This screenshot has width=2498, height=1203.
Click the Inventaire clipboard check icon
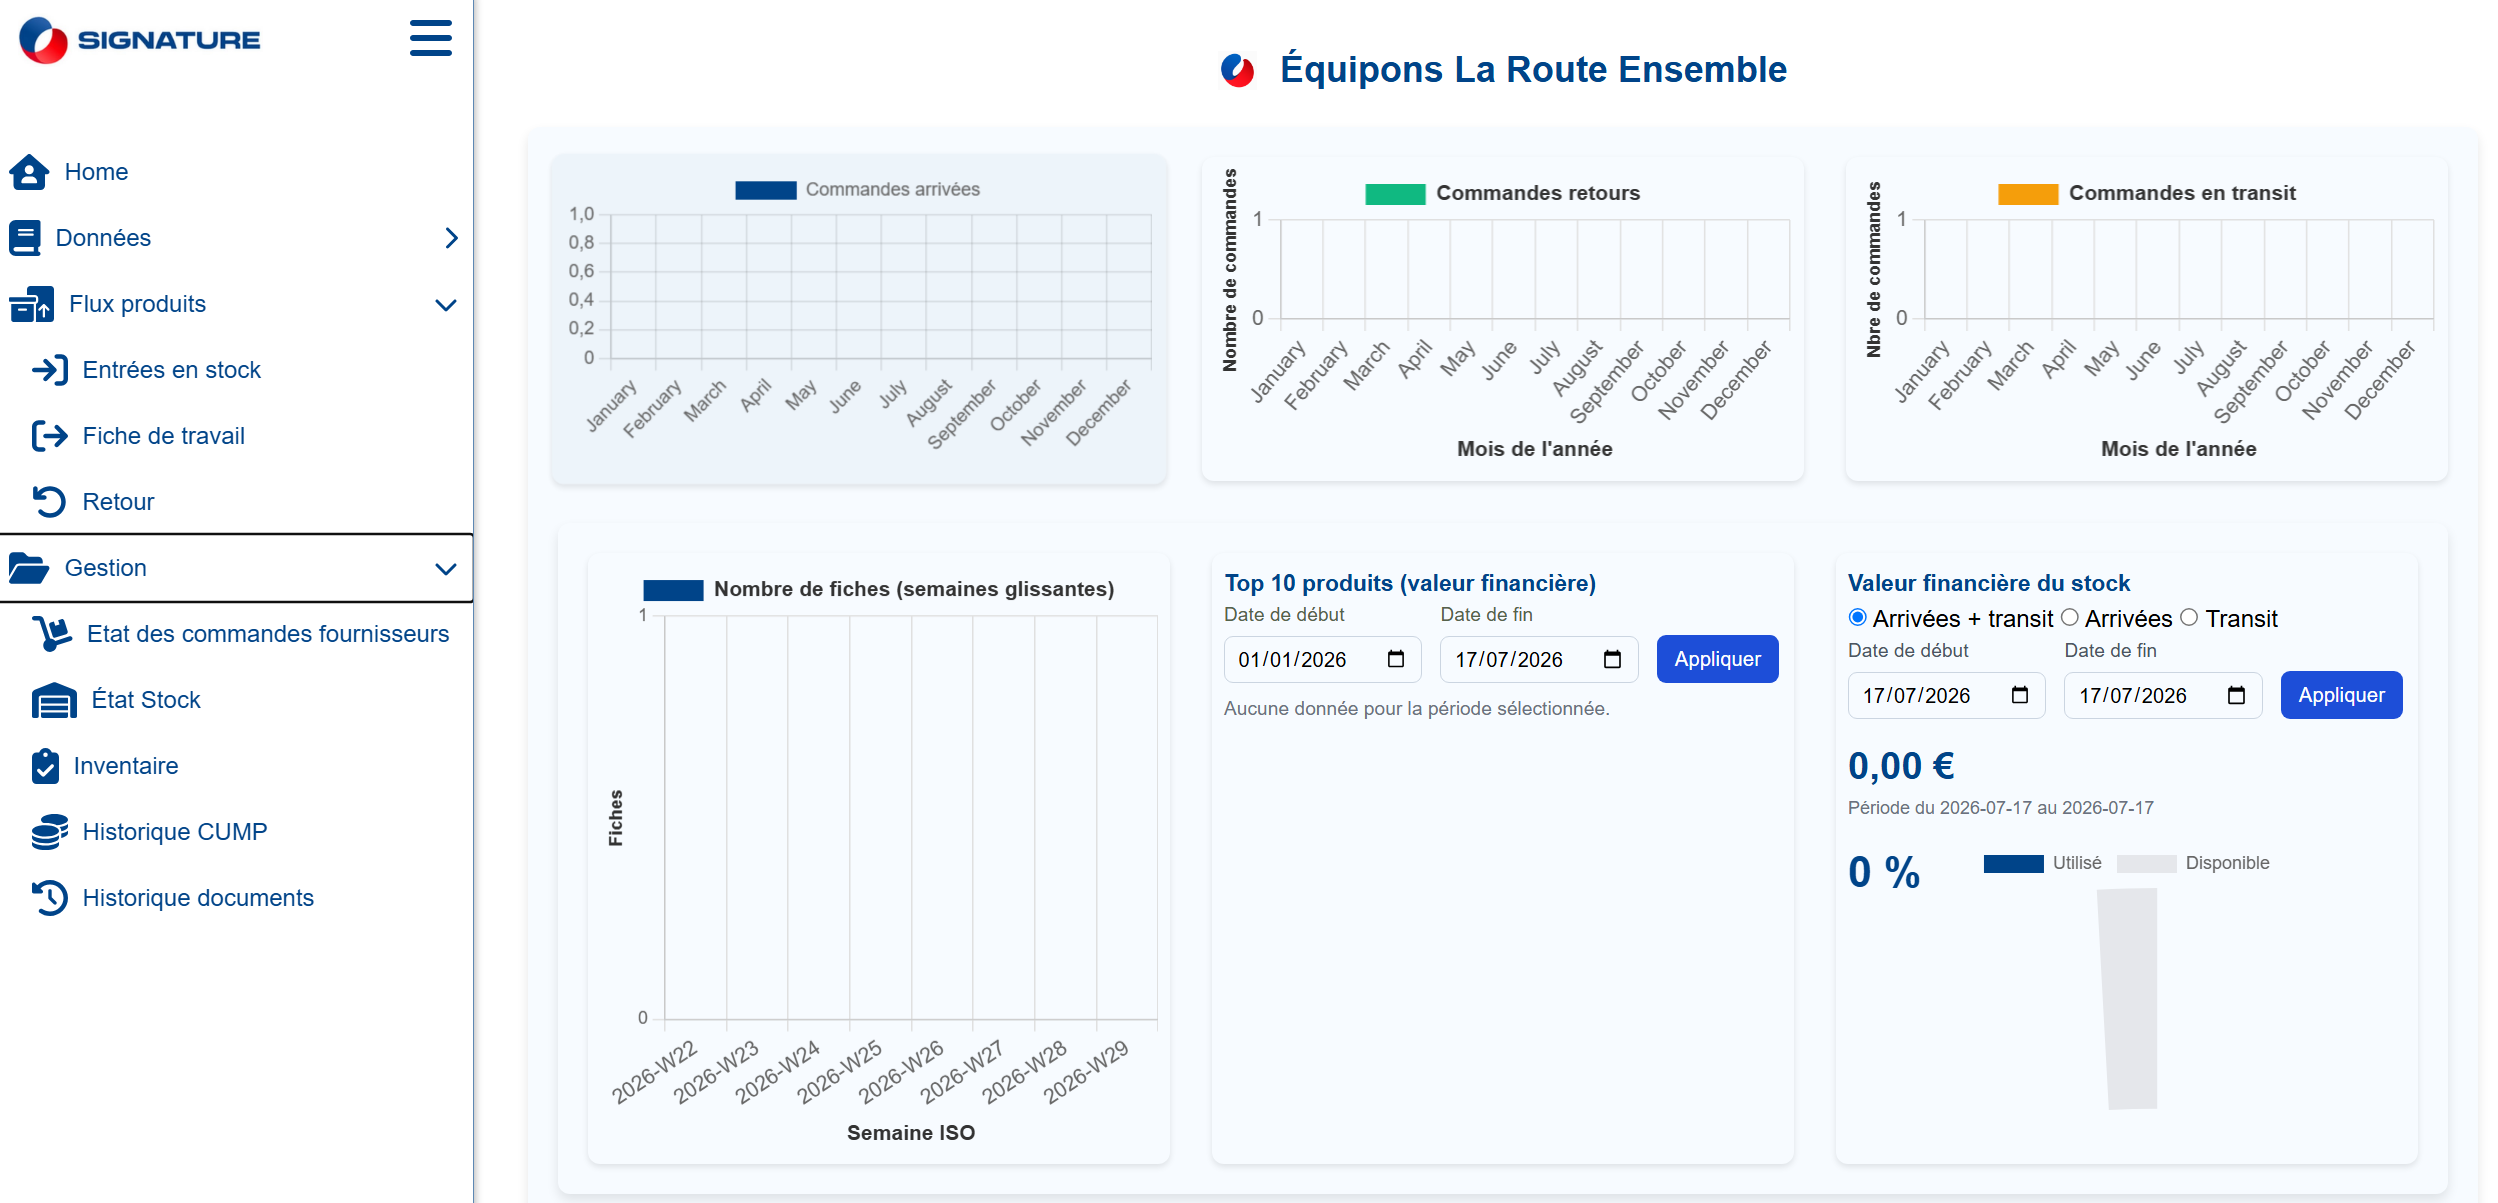coord(45,766)
